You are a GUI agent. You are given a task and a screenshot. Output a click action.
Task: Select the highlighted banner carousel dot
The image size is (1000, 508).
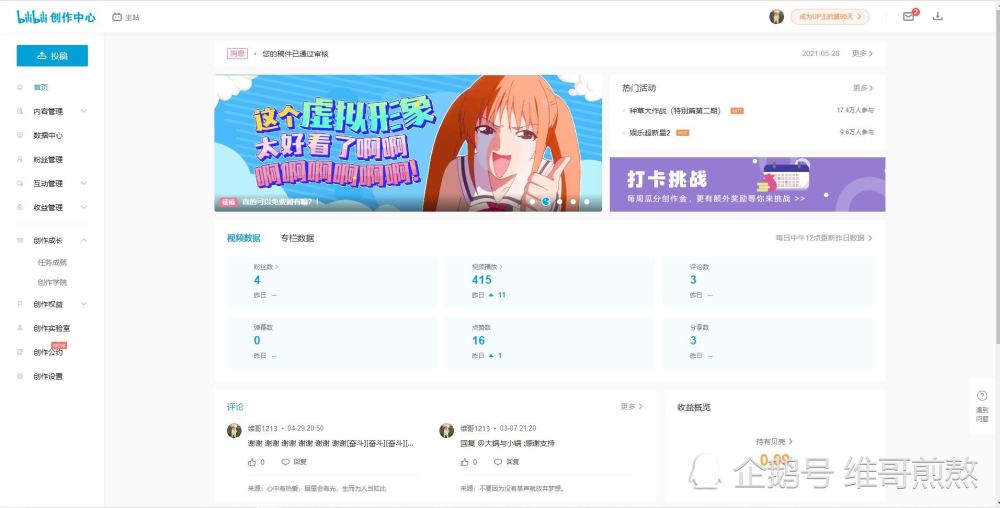point(546,201)
